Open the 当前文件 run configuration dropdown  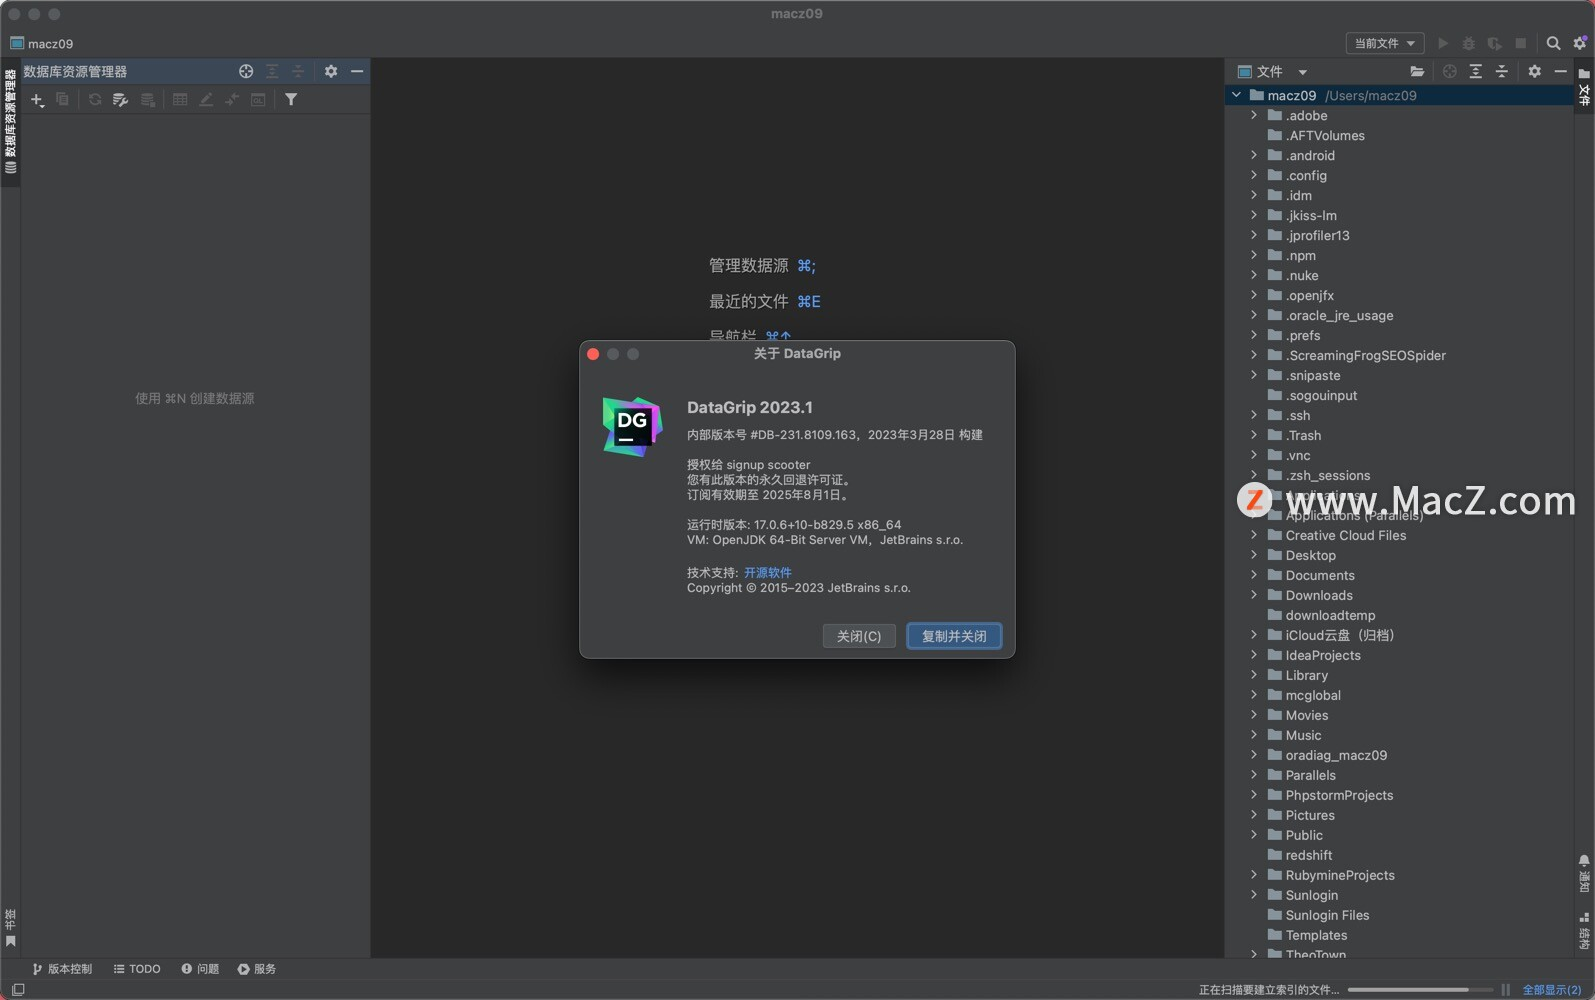coord(1384,43)
